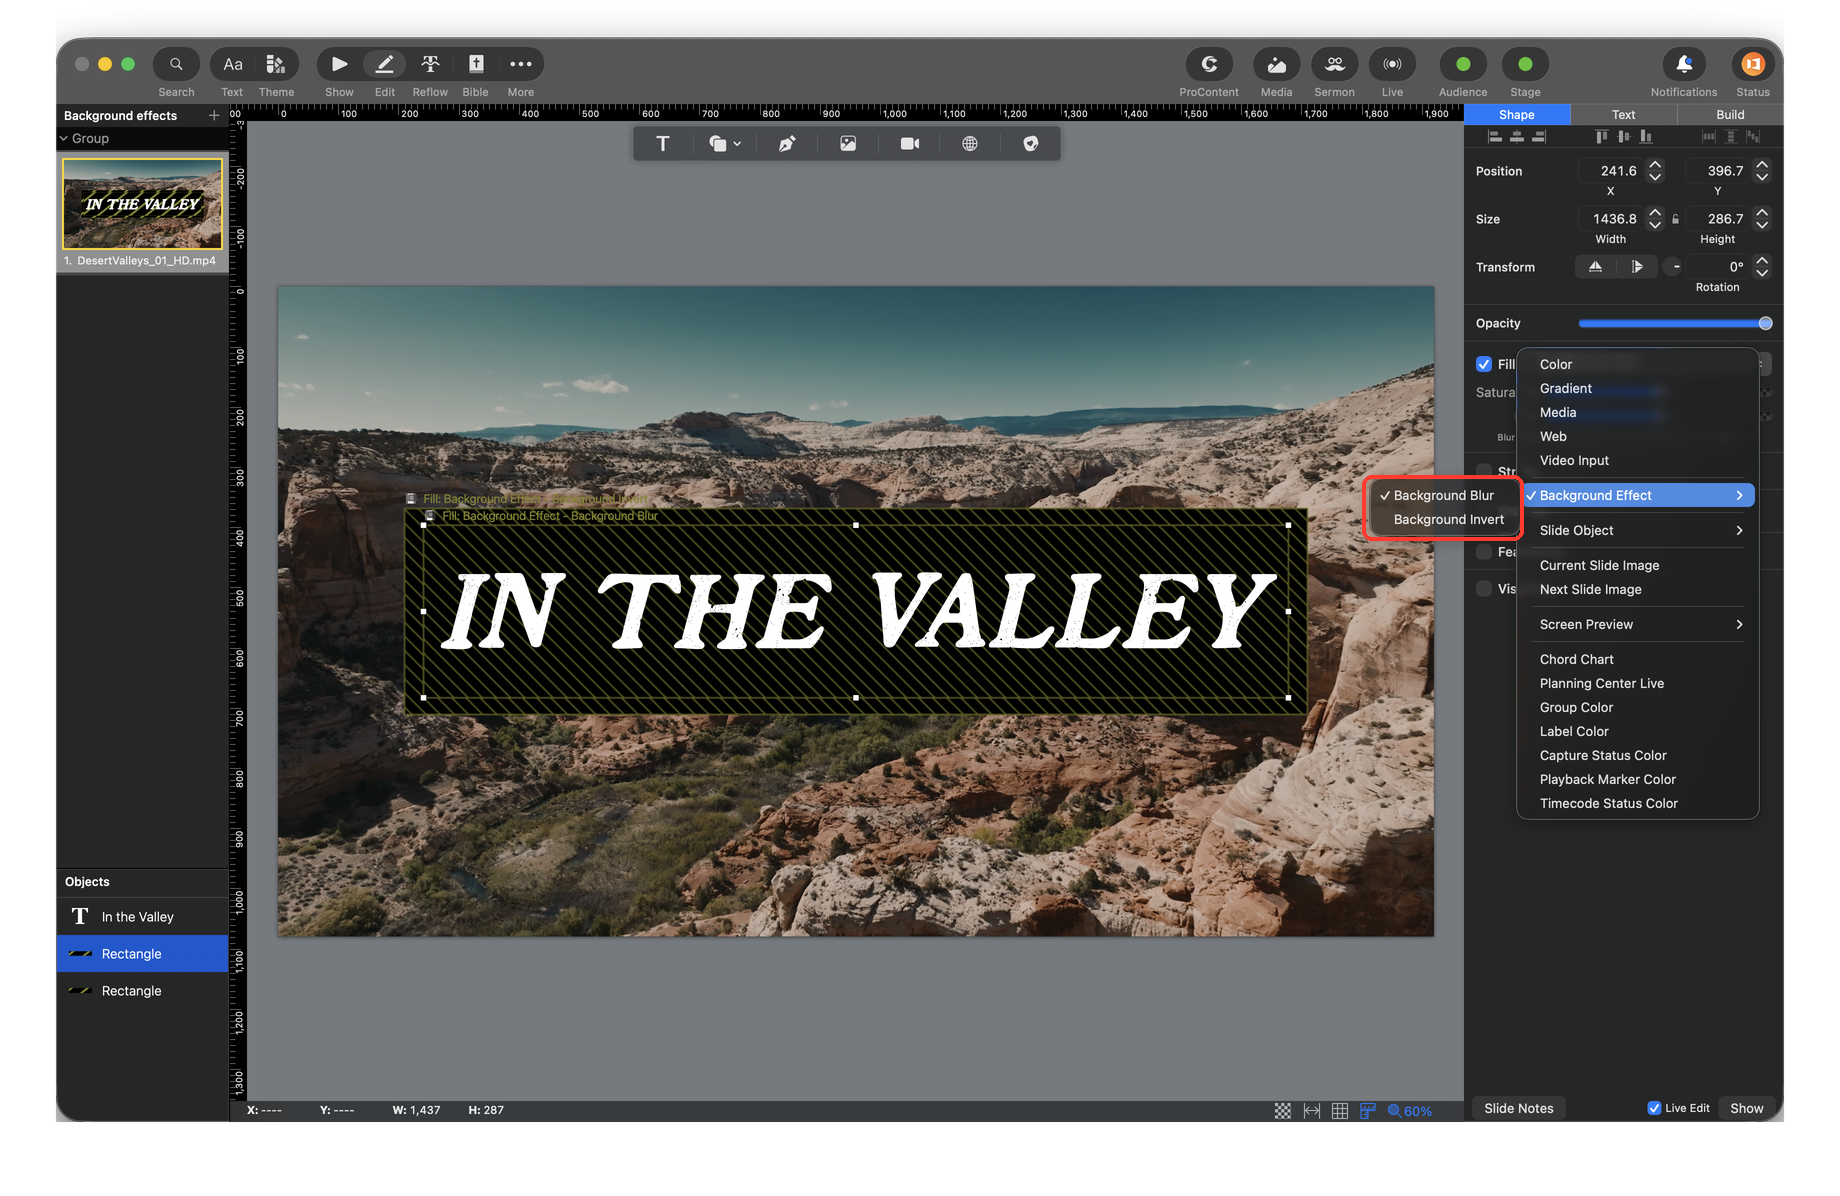The height and width of the screenshot is (1196, 1840).
Task: Open Notifications bell icon
Action: (1684, 64)
